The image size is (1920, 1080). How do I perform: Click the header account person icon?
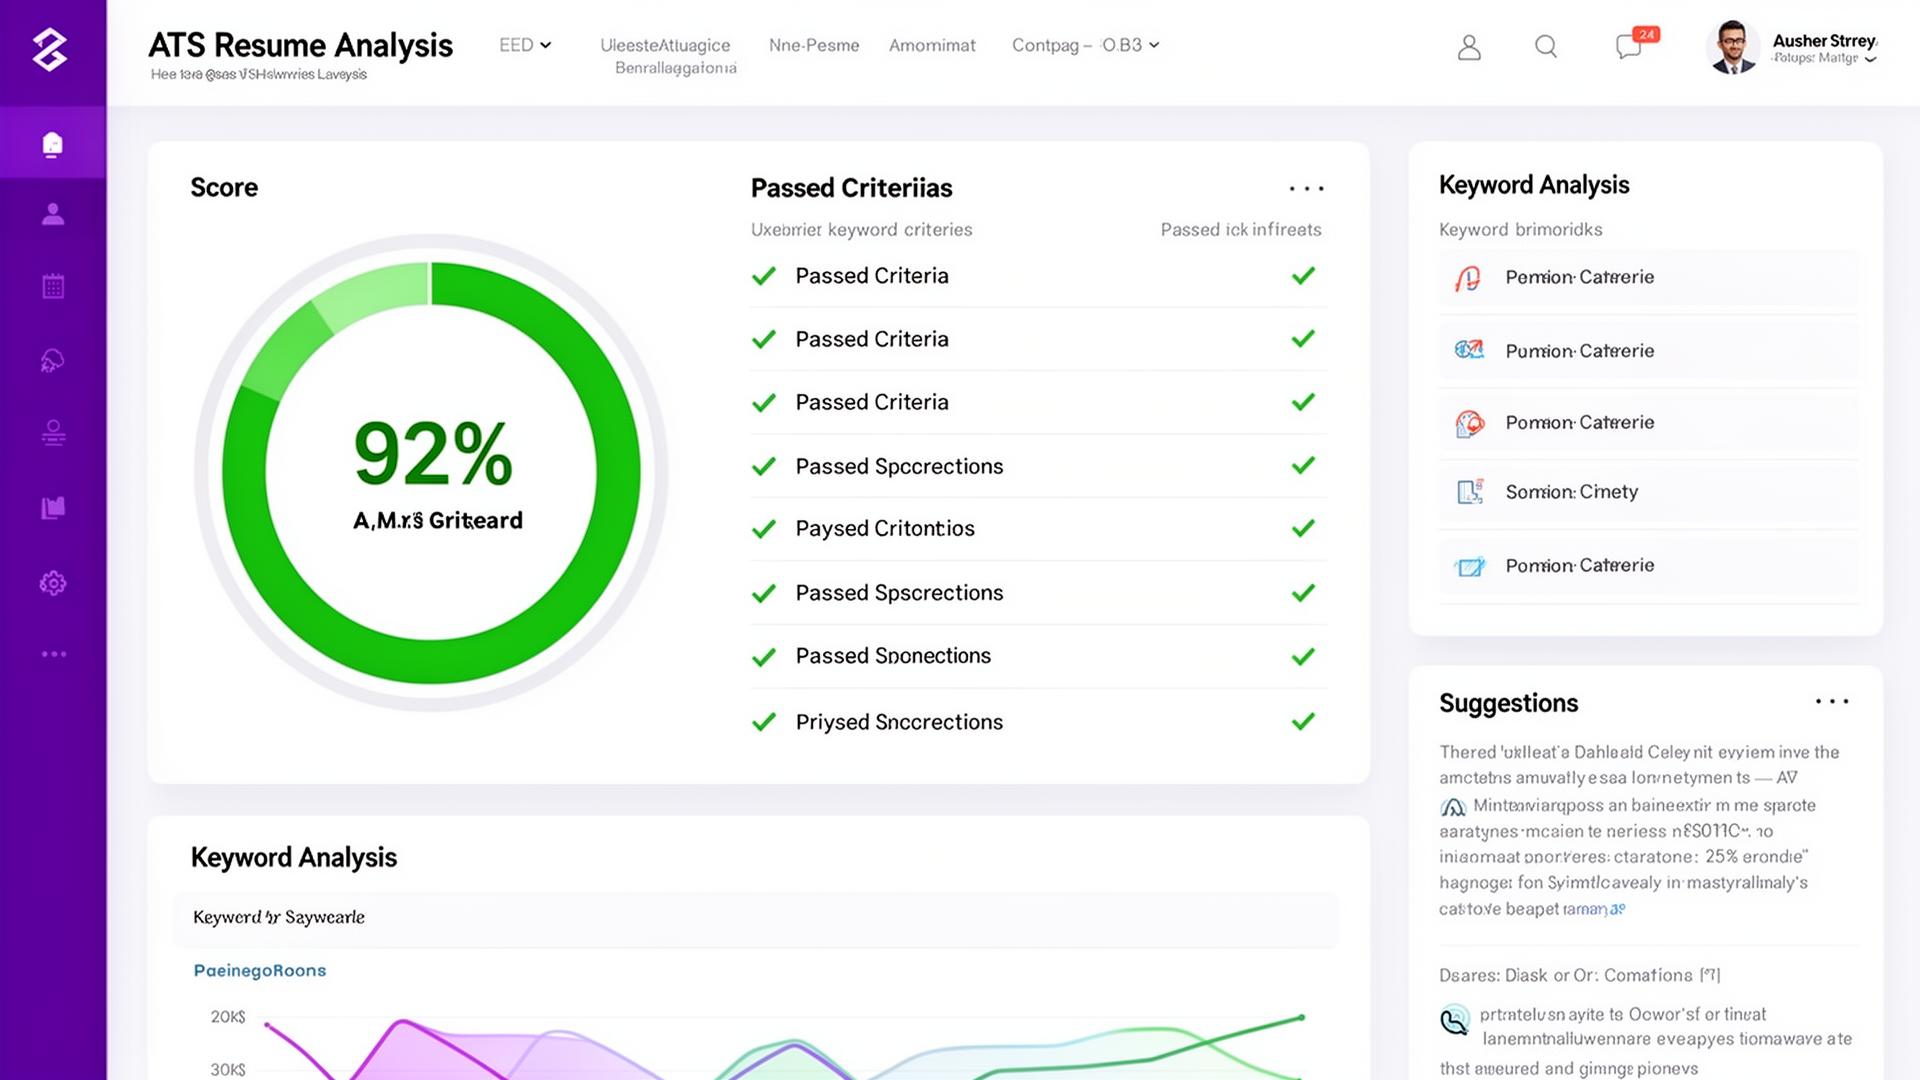click(x=1469, y=47)
